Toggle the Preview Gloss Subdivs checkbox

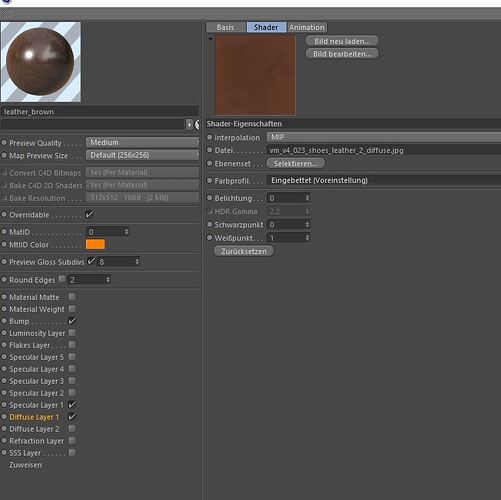click(x=91, y=261)
